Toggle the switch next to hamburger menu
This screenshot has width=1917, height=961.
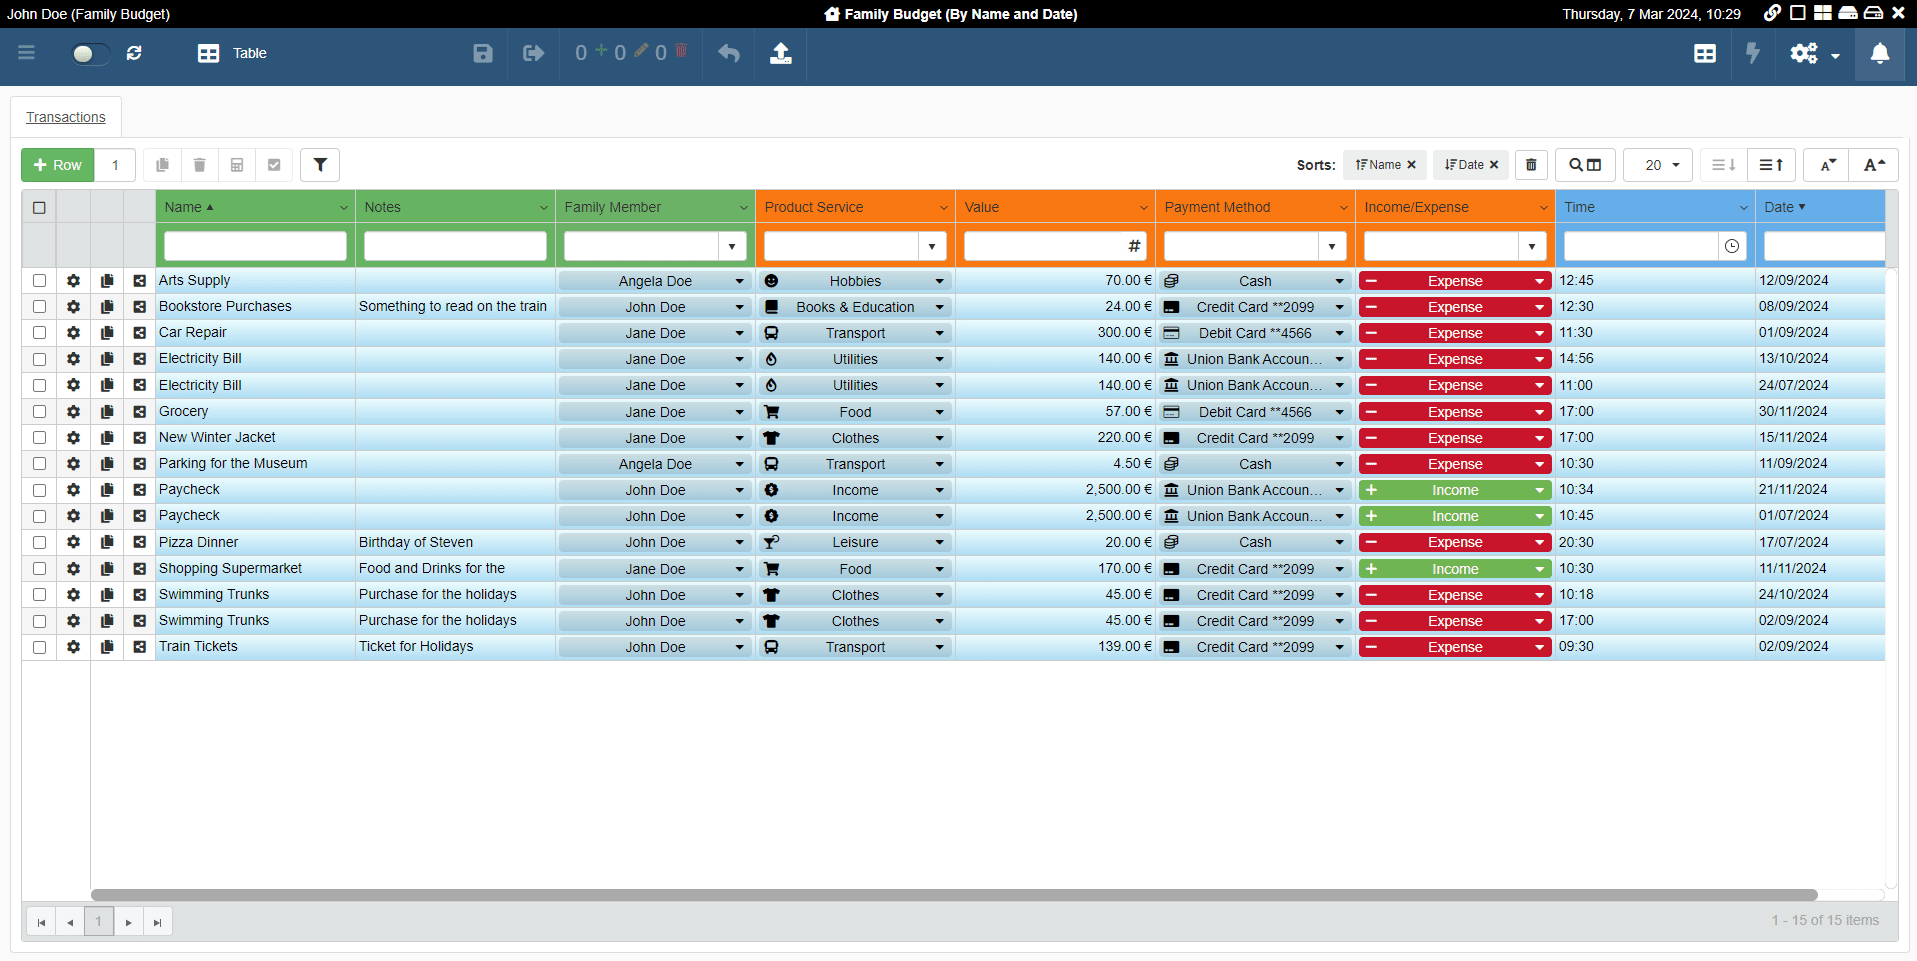(x=88, y=53)
